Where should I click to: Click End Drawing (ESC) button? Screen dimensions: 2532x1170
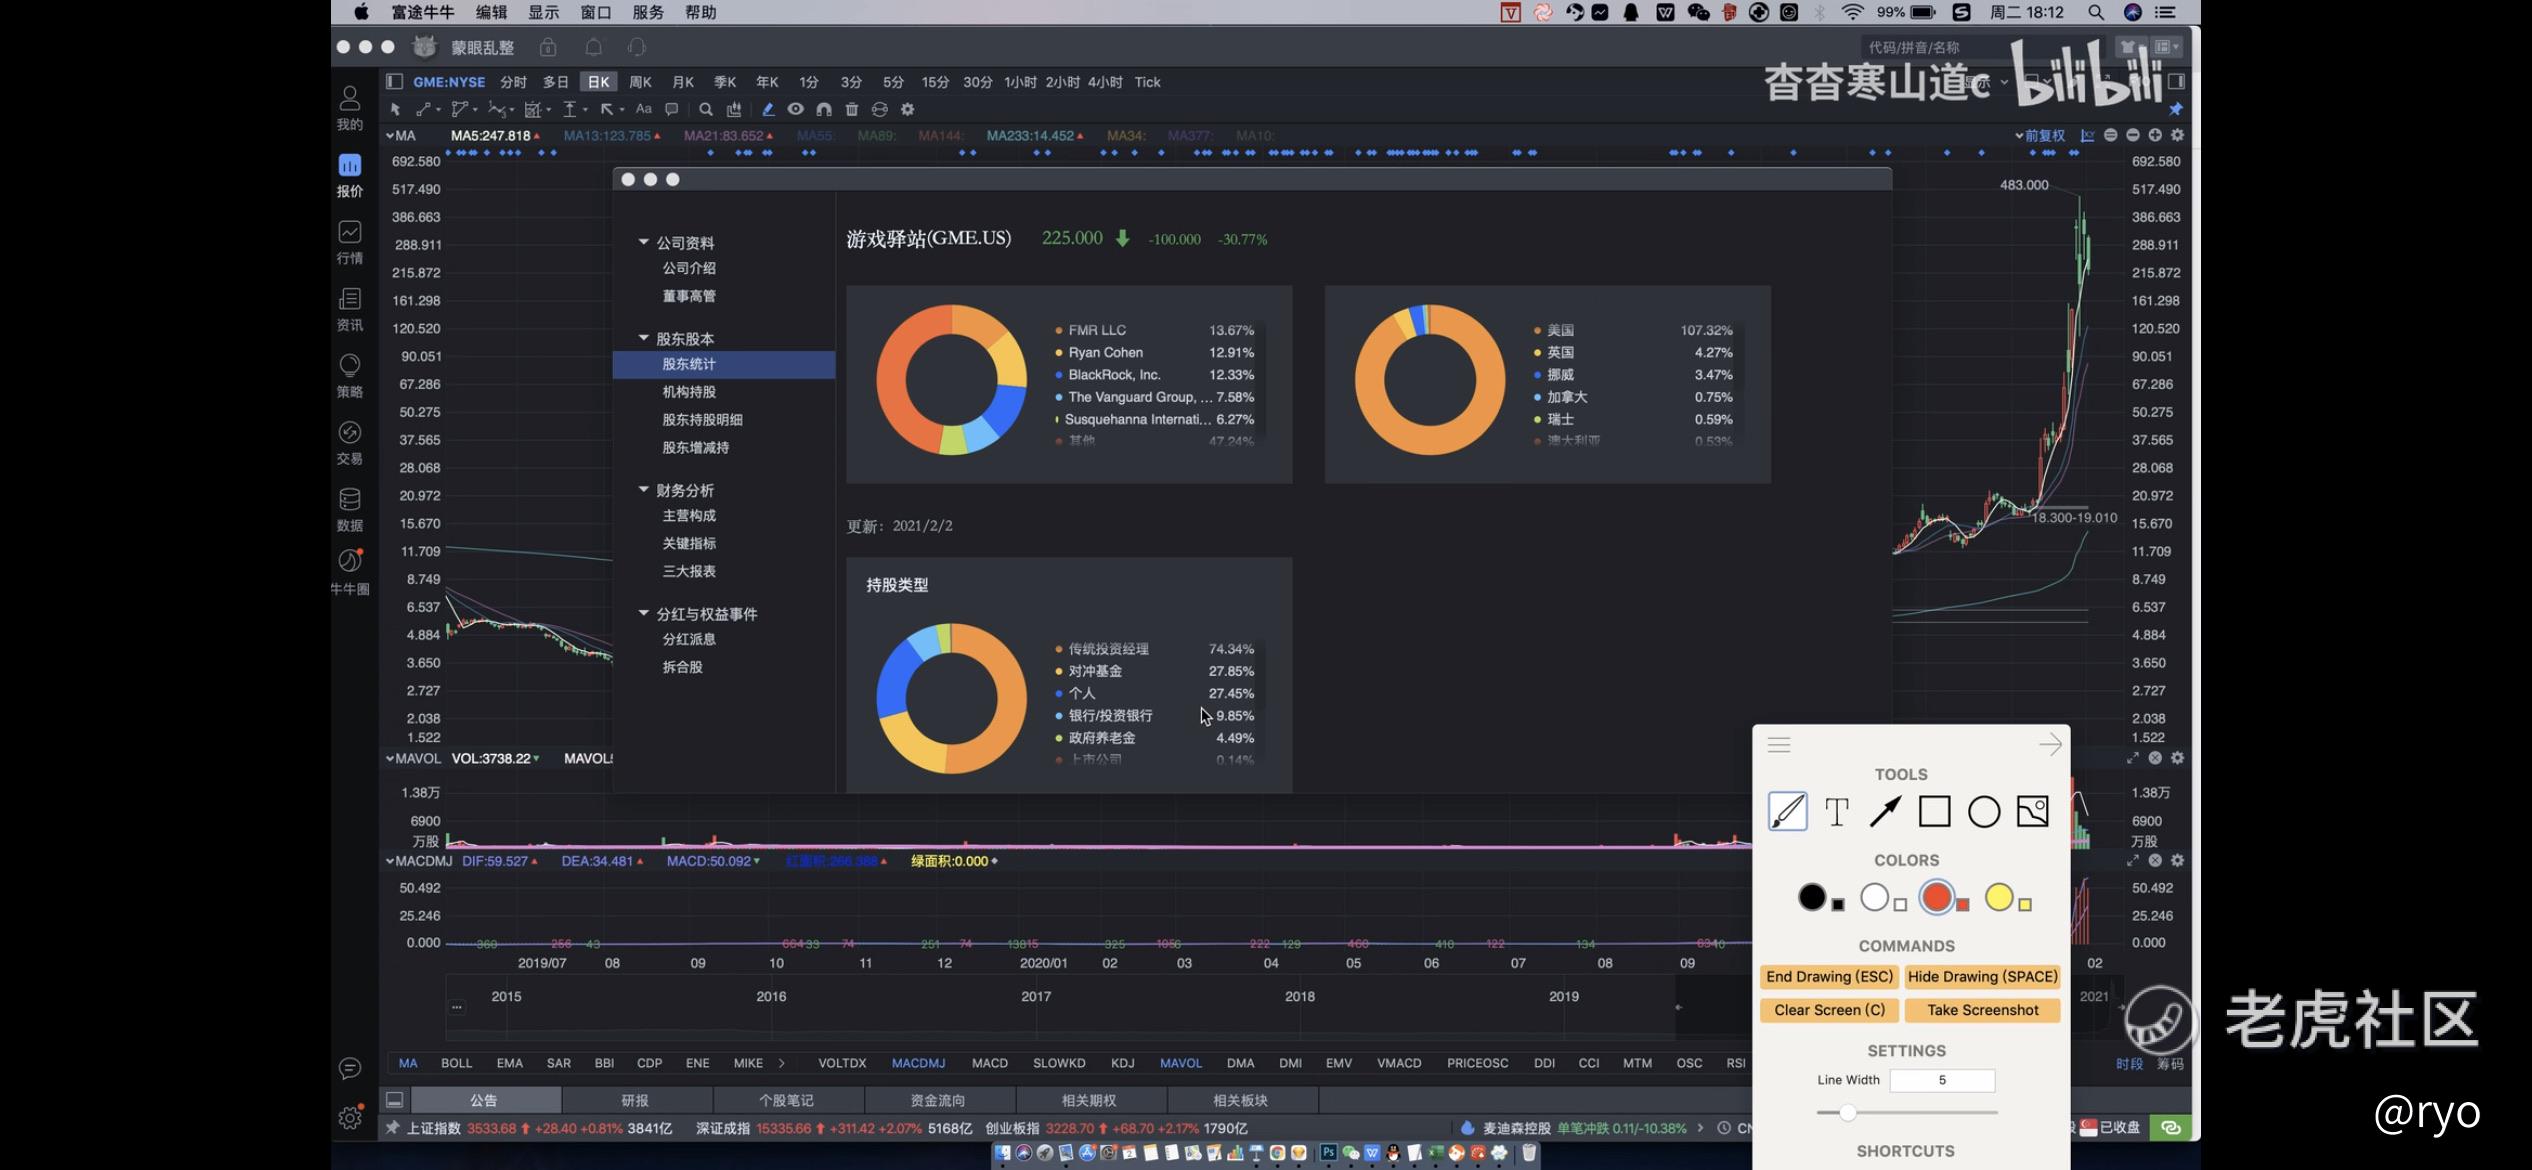[1829, 977]
